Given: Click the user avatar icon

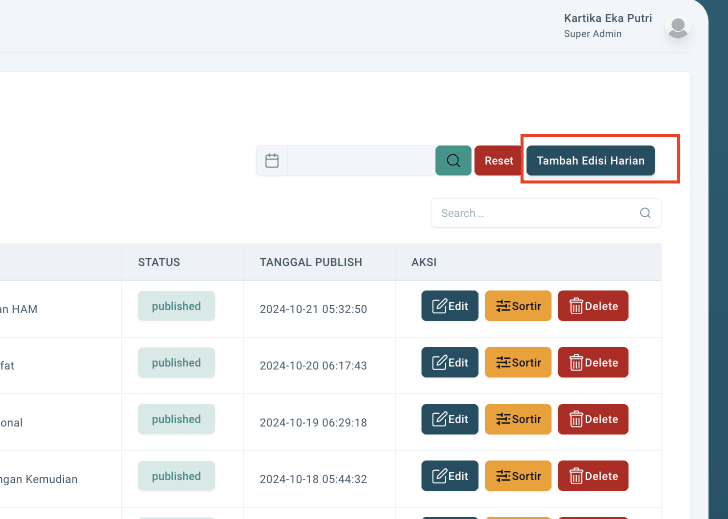Looking at the screenshot, I should click(678, 28).
